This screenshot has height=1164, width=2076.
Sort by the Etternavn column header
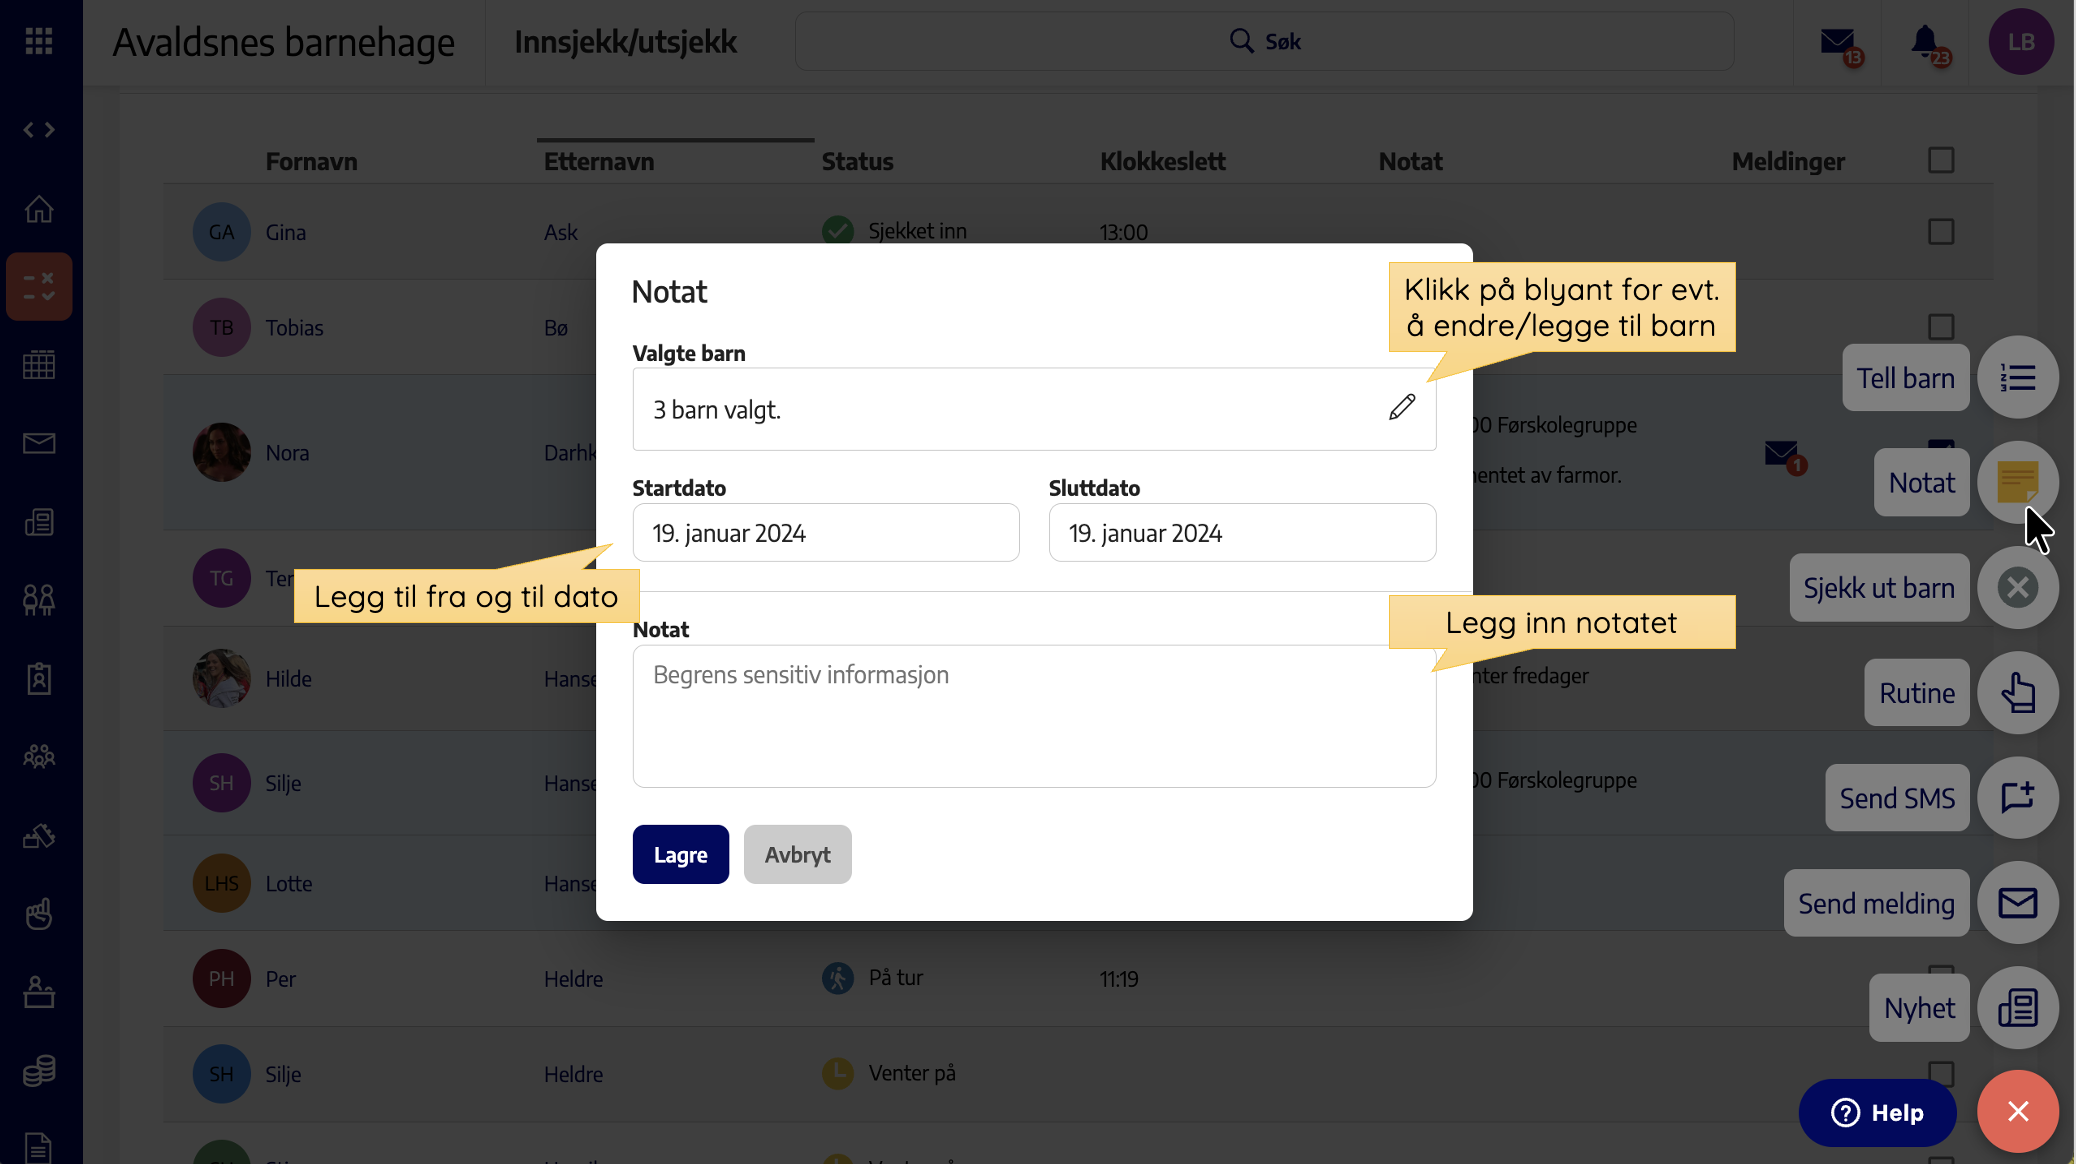599,161
